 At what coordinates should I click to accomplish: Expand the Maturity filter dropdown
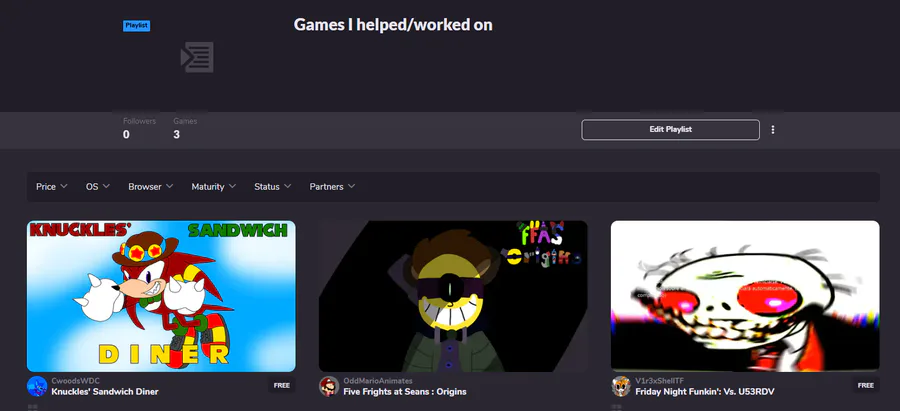[x=214, y=187]
